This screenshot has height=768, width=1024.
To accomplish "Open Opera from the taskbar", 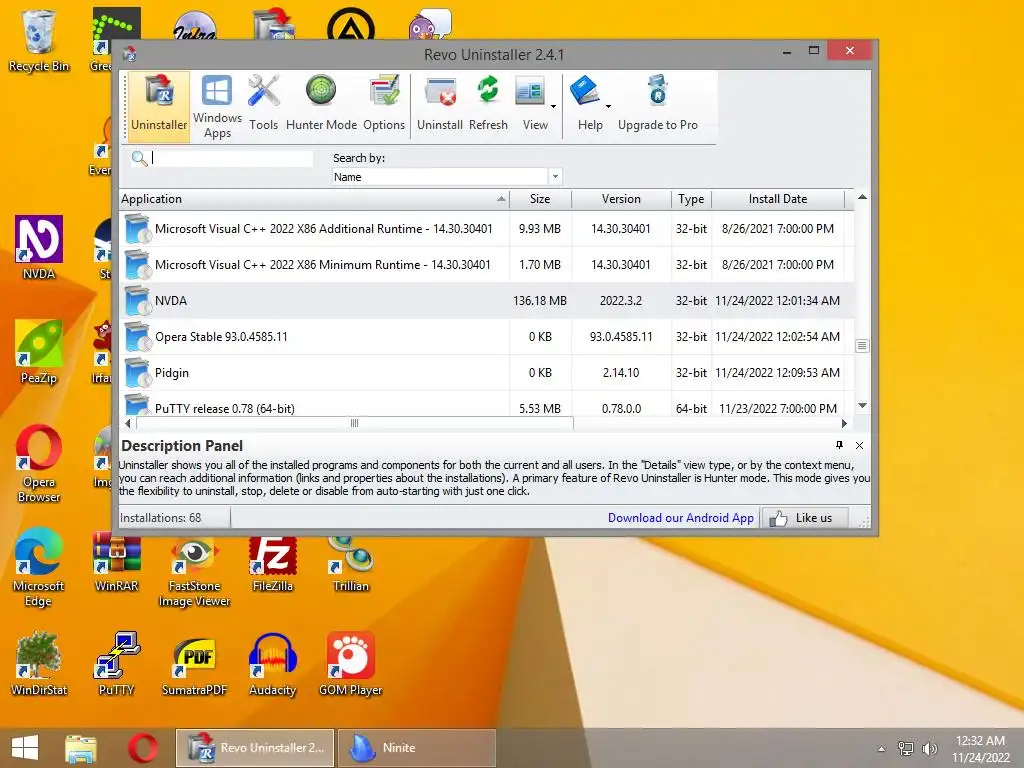I will (x=142, y=748).
